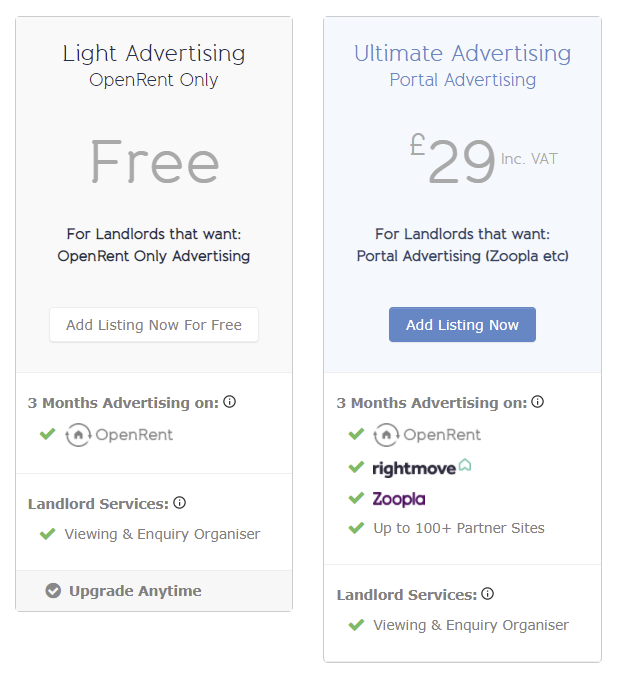Click the Upgrade Anytime text
Screen dimensions: 623x679
[135, 591]
